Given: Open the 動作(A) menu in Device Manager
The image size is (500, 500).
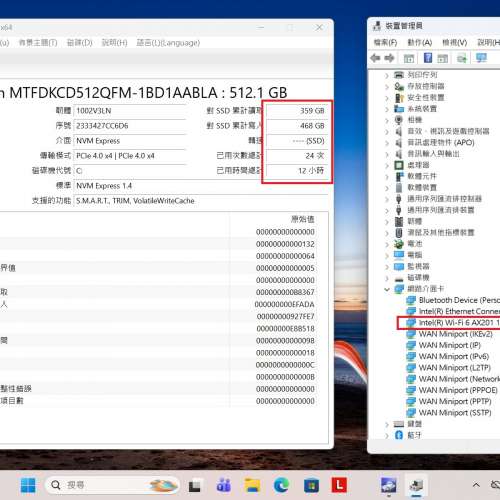Looking at the screenshot, I should click(x=420, y=43).
